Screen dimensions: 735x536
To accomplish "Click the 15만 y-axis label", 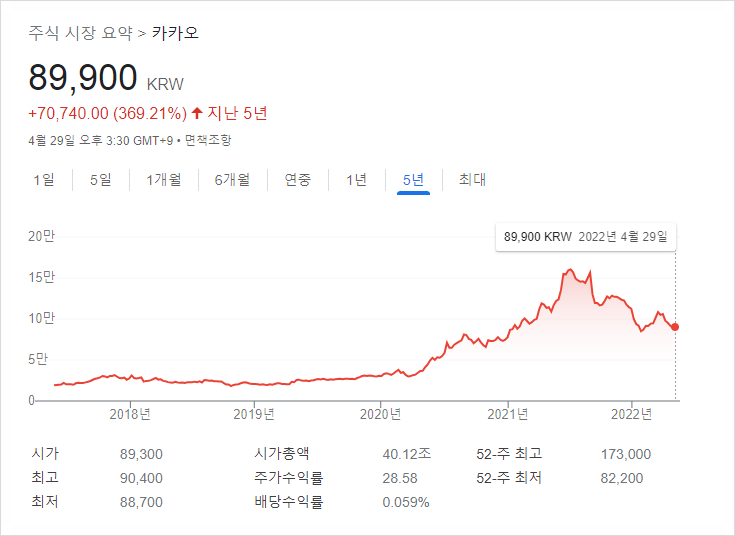I will point(41,277).
